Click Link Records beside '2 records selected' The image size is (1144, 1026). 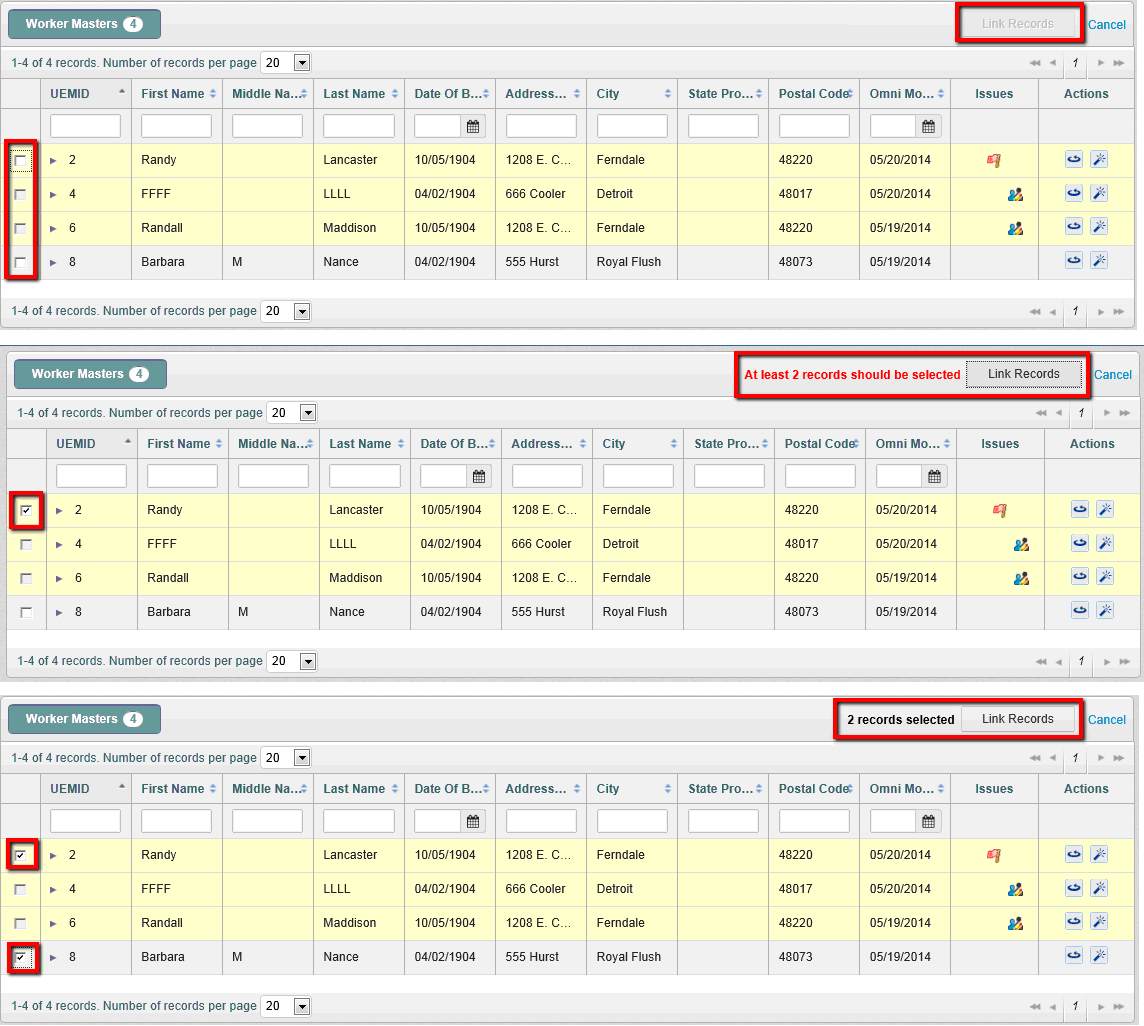click(x=1017, y=719)
